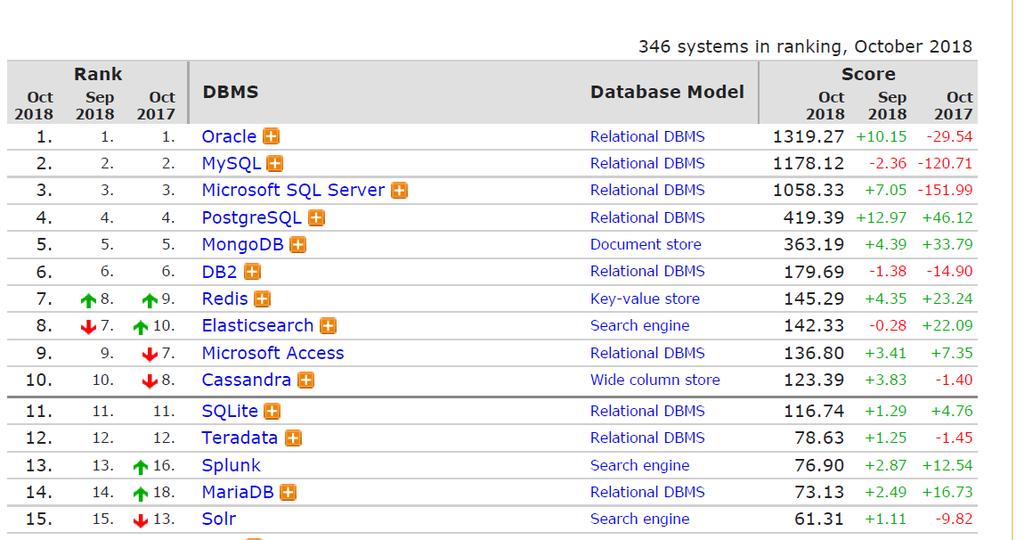Click the DBMS column header
The height and width of the screenshot is (540, 1024).
pos(231,91)
